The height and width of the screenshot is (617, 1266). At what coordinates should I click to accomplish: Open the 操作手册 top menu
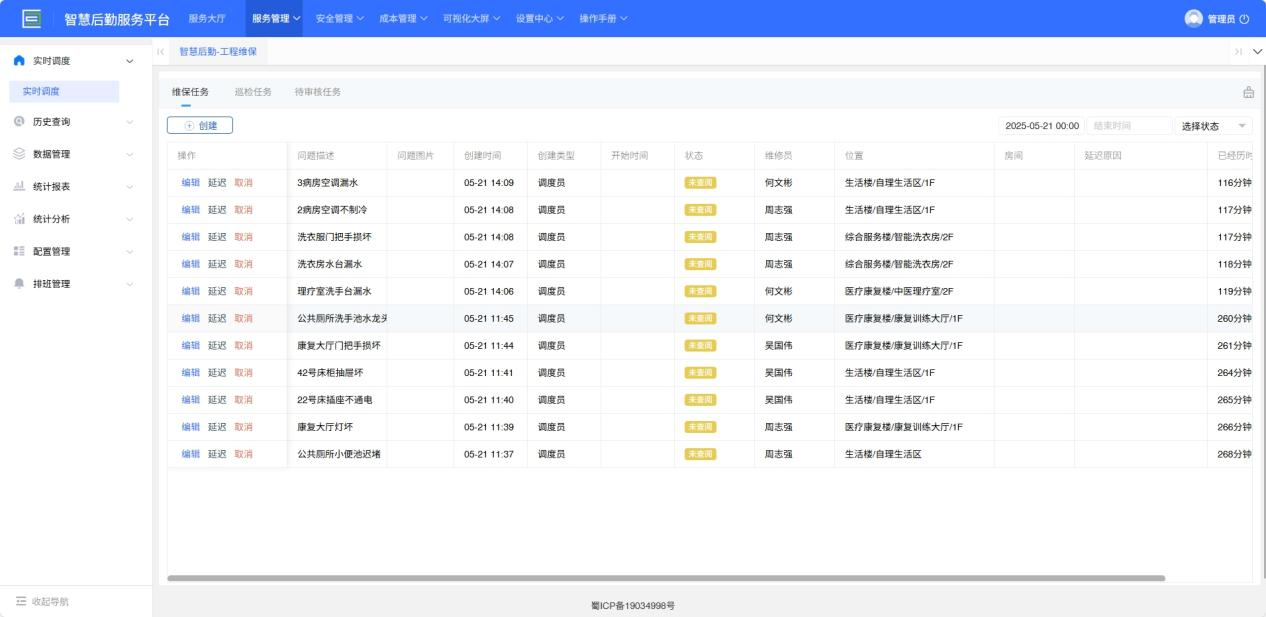point(604,19)
